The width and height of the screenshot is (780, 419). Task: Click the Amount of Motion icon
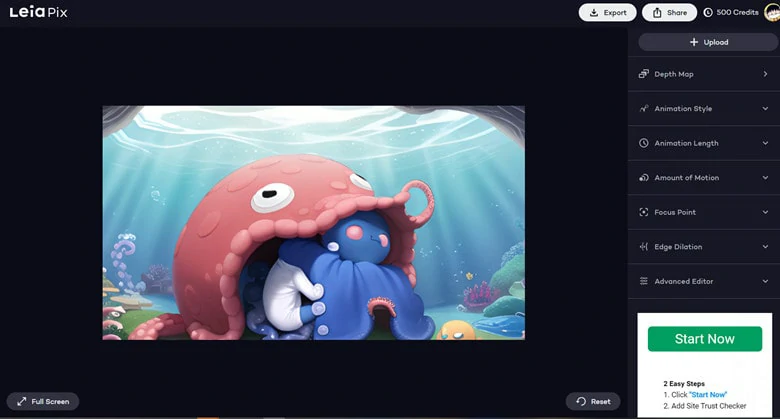point(644,178)
